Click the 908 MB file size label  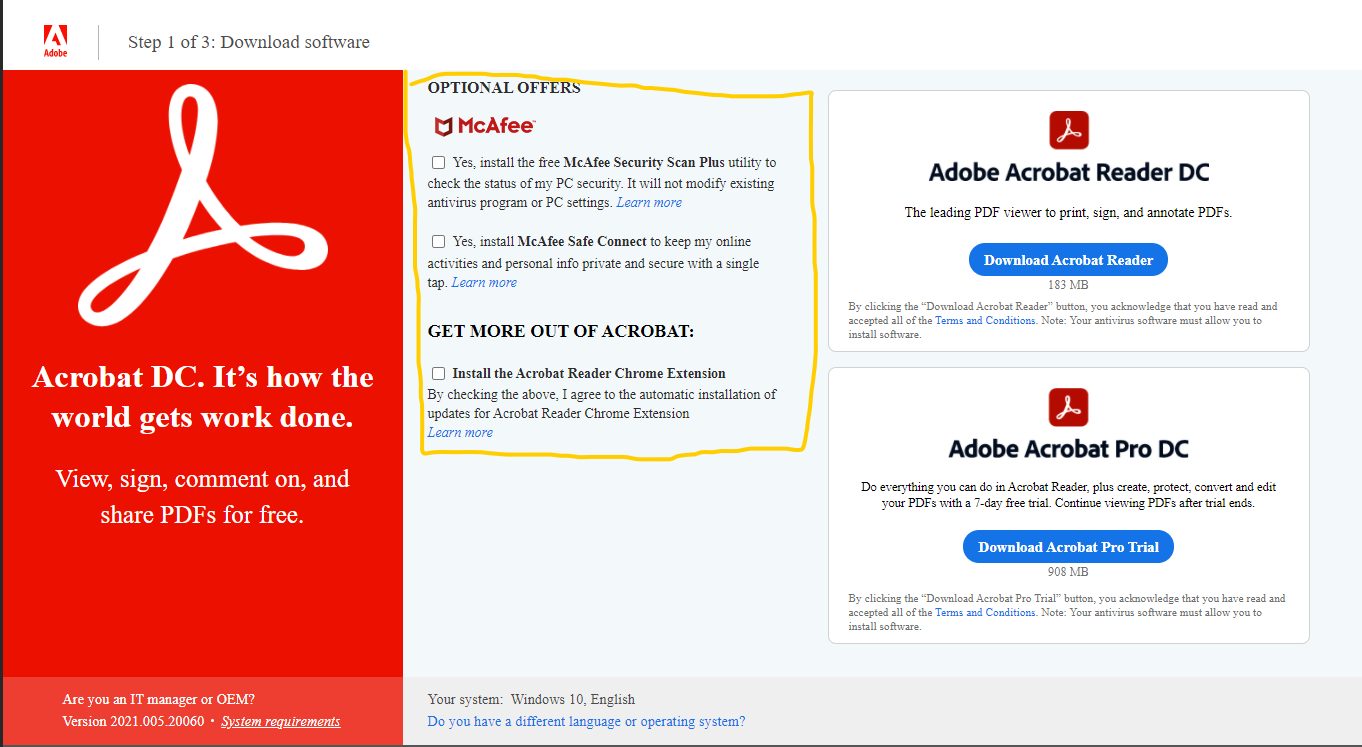1068,572
